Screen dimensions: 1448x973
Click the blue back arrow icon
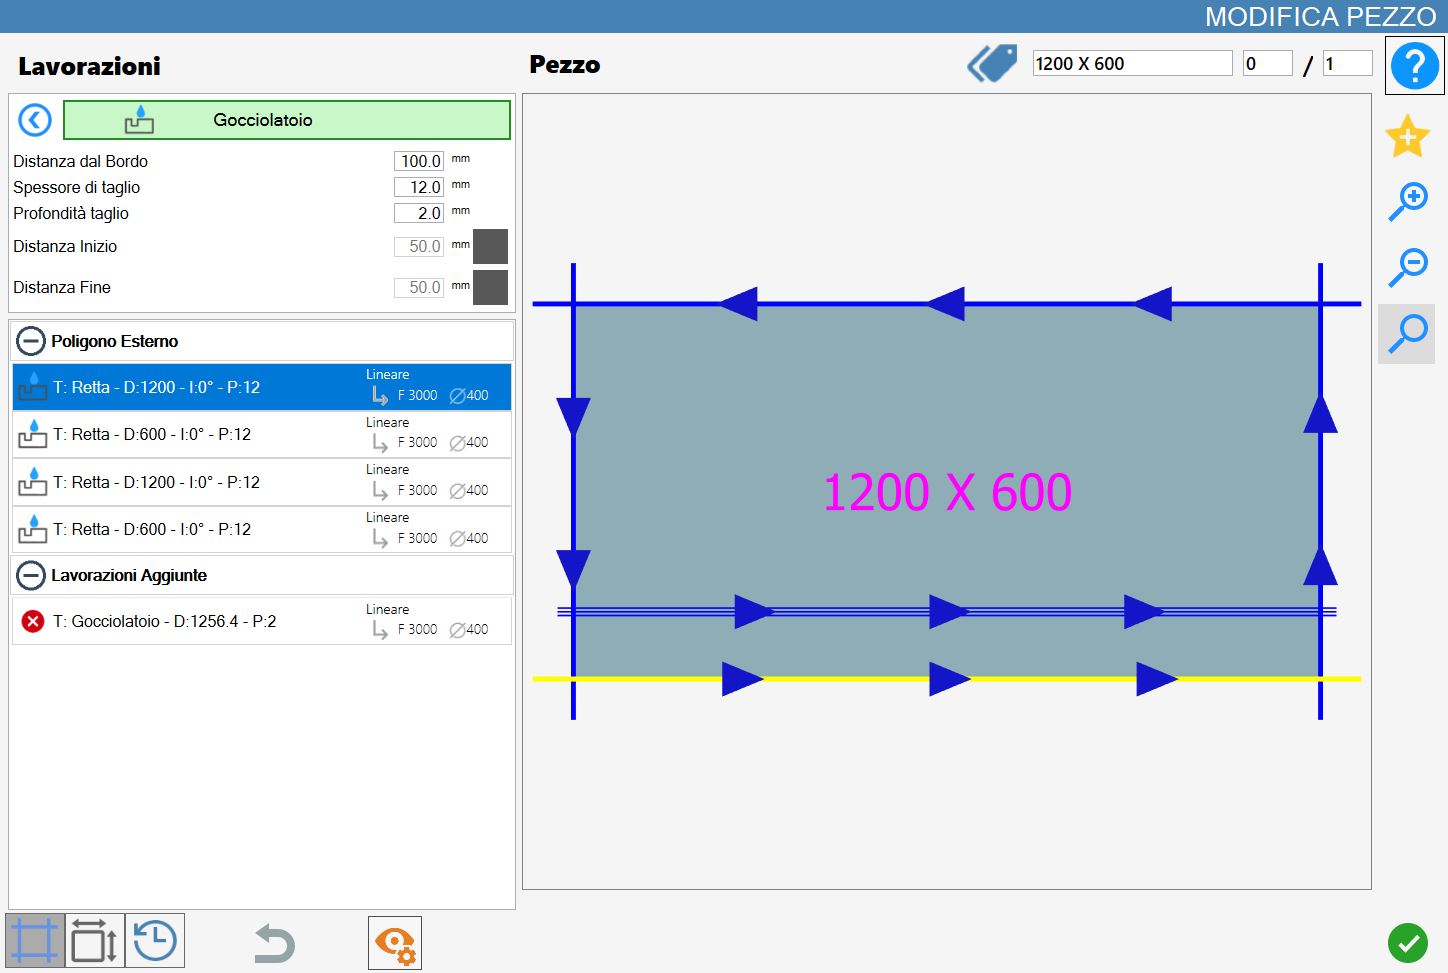click(x=35, y=120)
